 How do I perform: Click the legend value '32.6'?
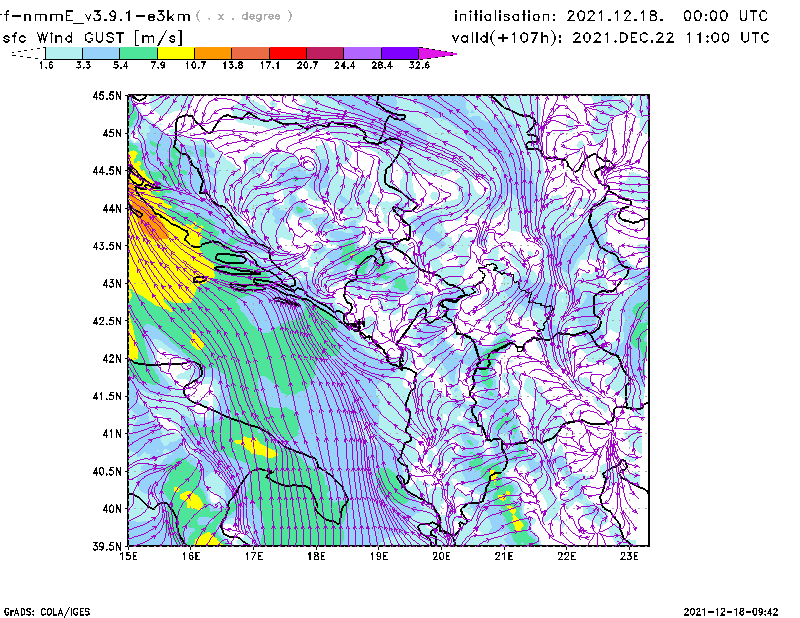pyautogui.click(x=419, y=65)
